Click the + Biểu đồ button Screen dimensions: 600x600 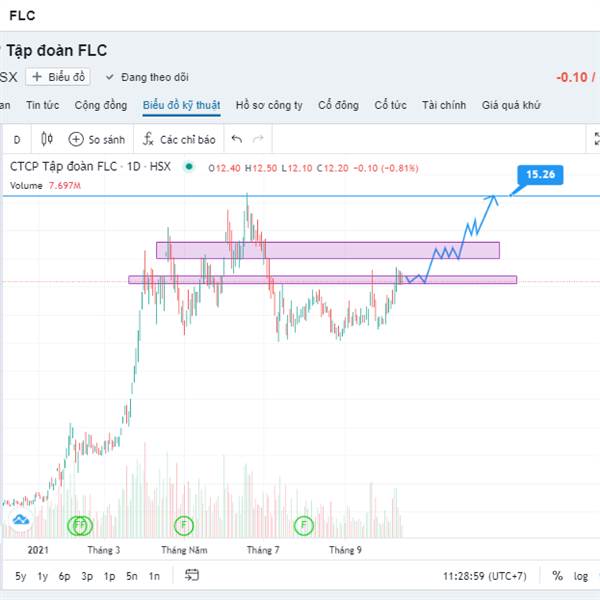pyautogui.click(x=58, y=77)
